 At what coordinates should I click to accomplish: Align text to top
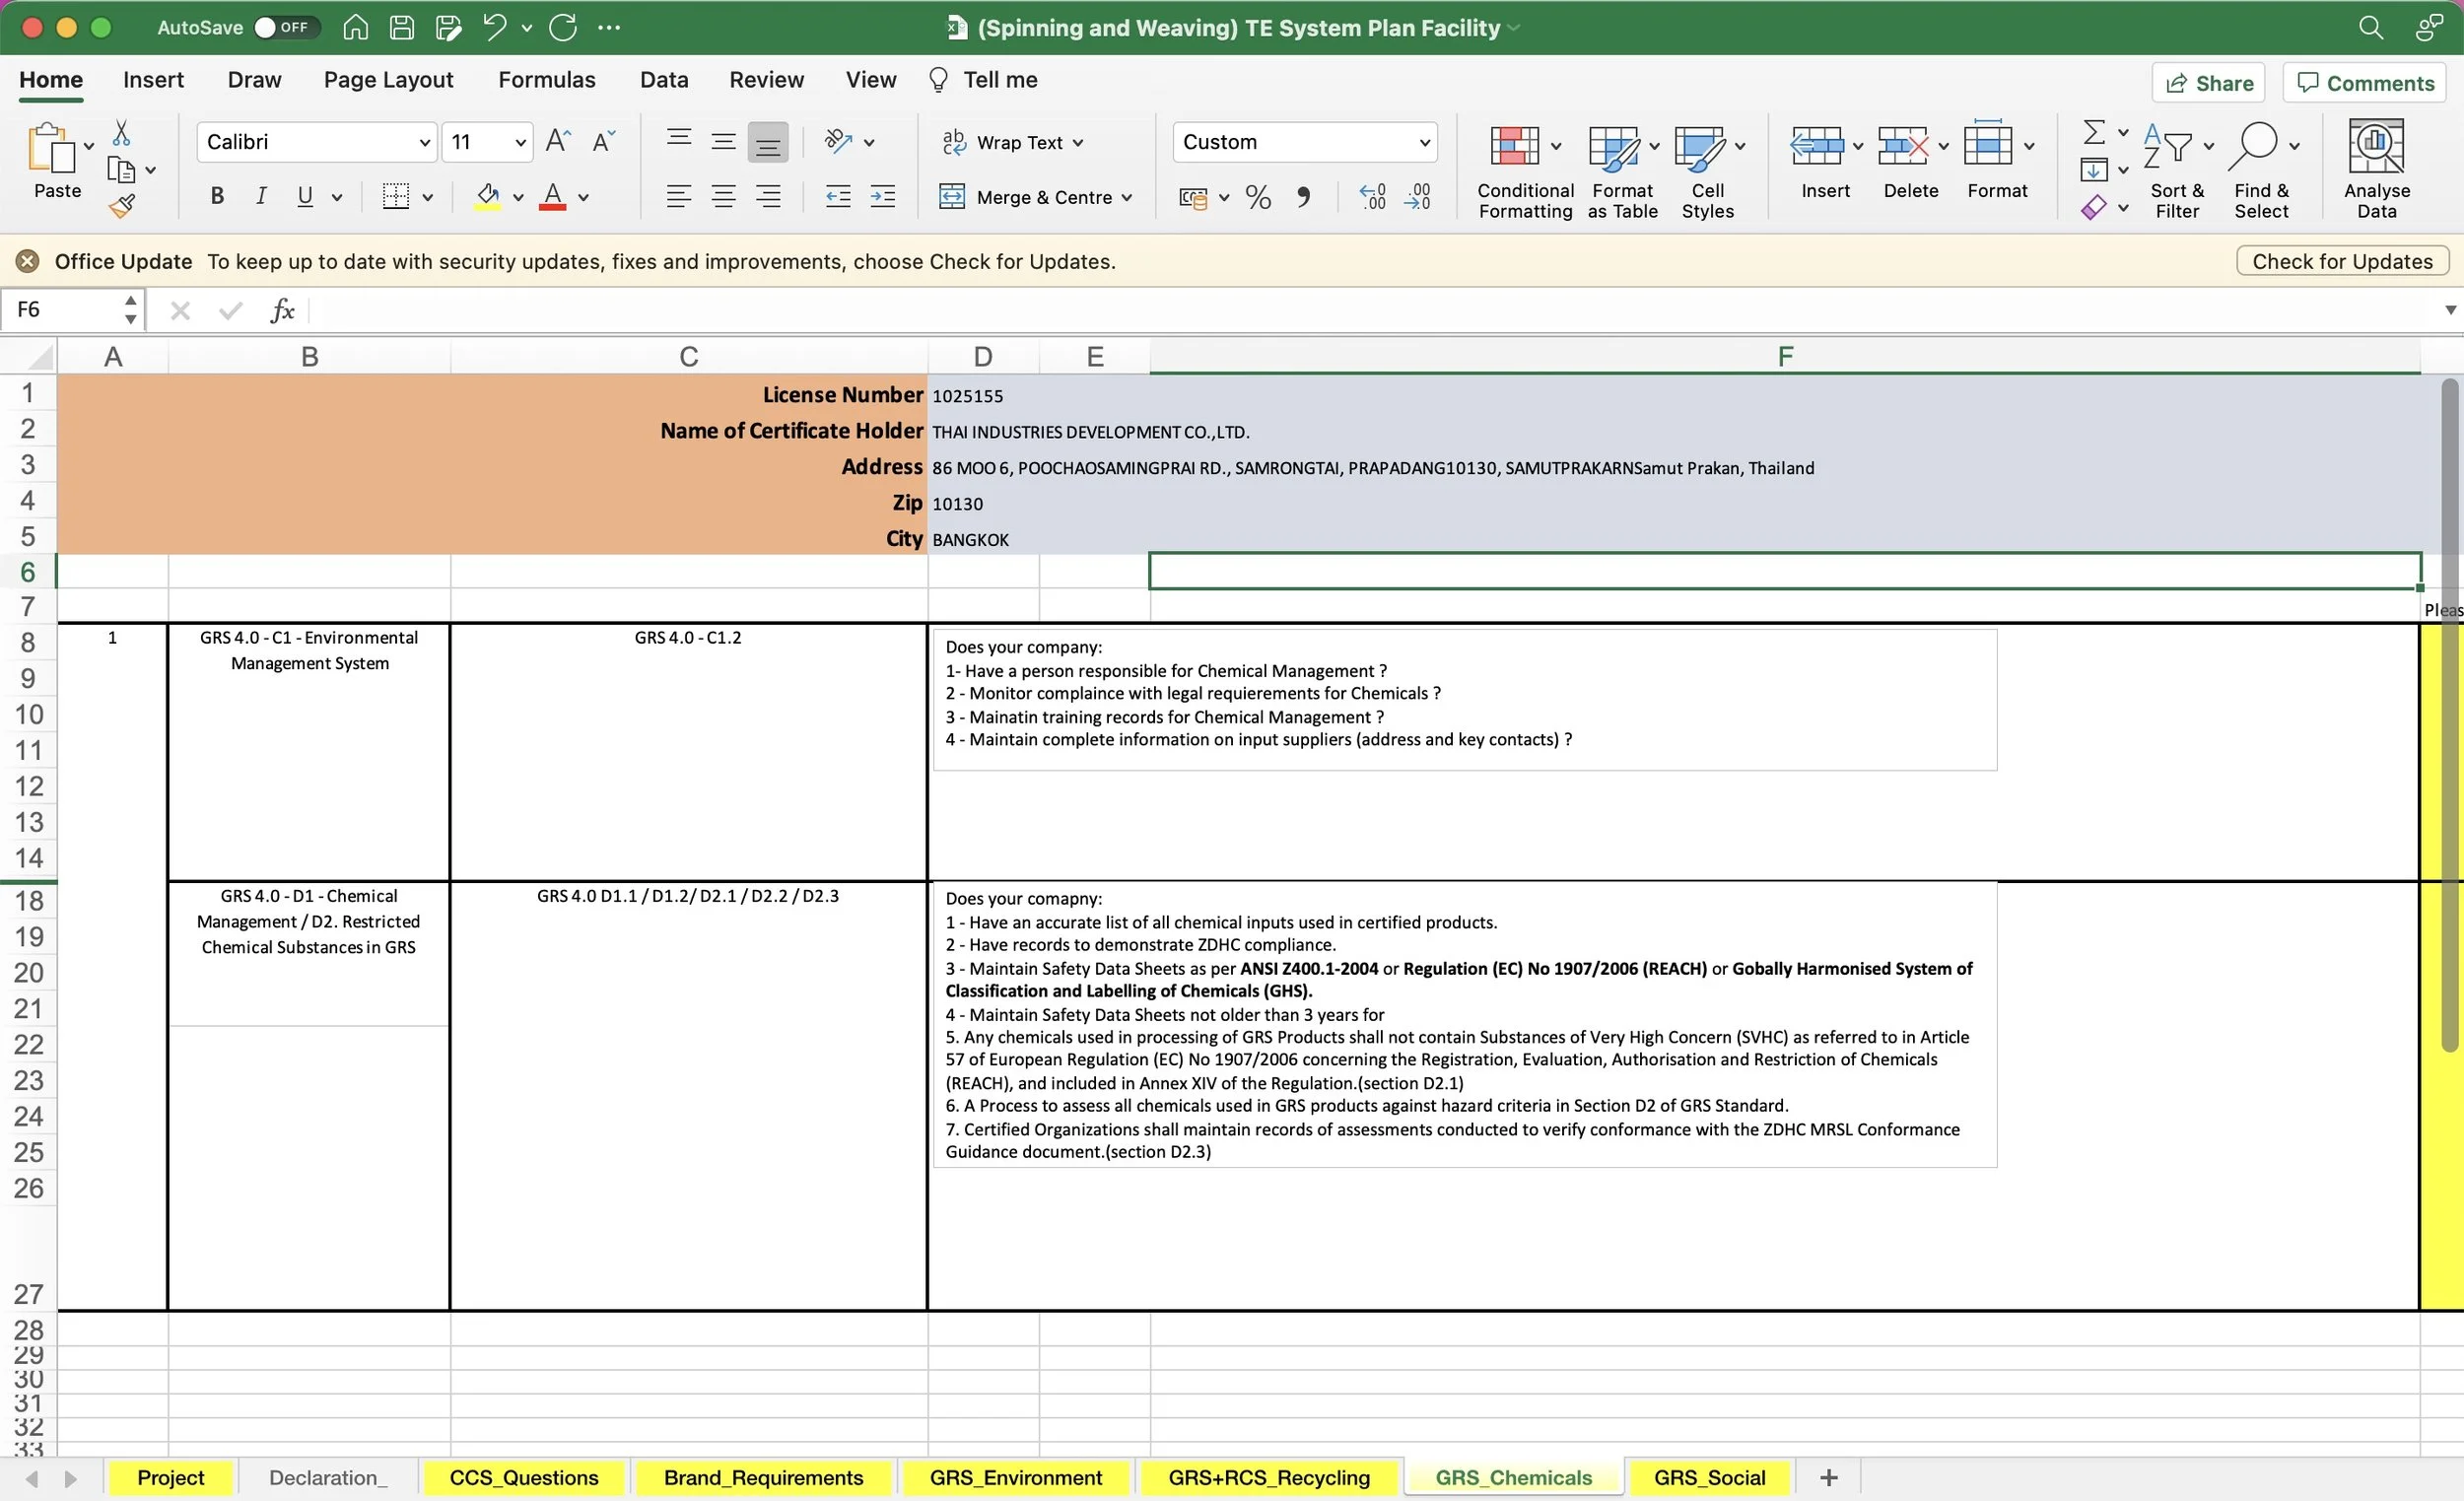679,140
